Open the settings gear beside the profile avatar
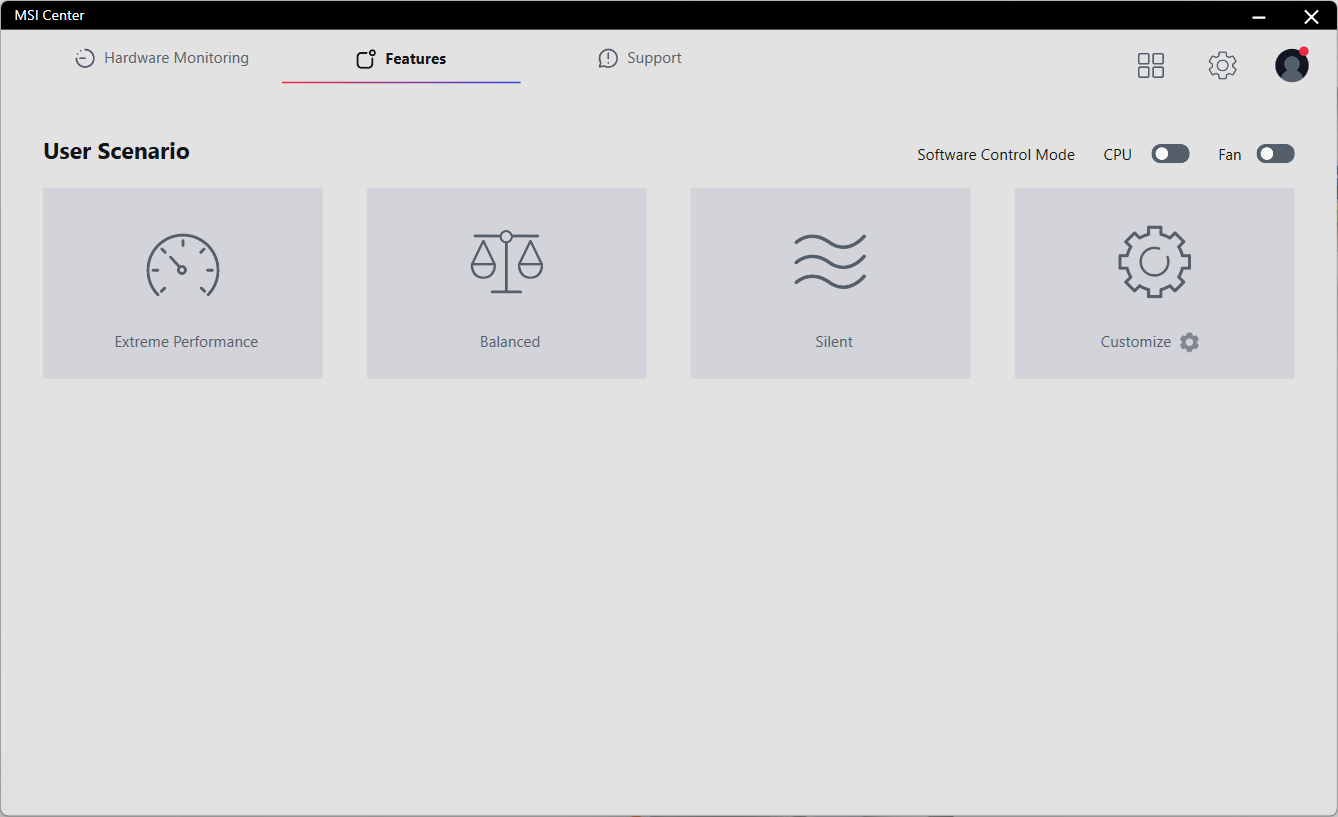This screenshot has height=817, width=1338. pyautogui.click(x=1222, y=66)
